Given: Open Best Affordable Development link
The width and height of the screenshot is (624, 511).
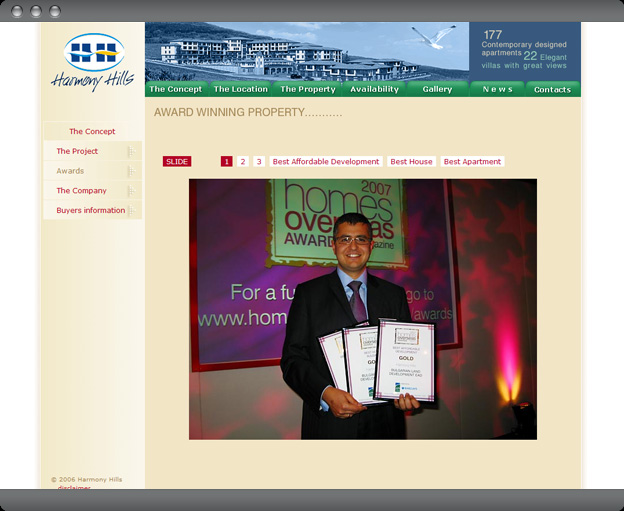Looking at the screenshot, I should click(x=326, y=162).
